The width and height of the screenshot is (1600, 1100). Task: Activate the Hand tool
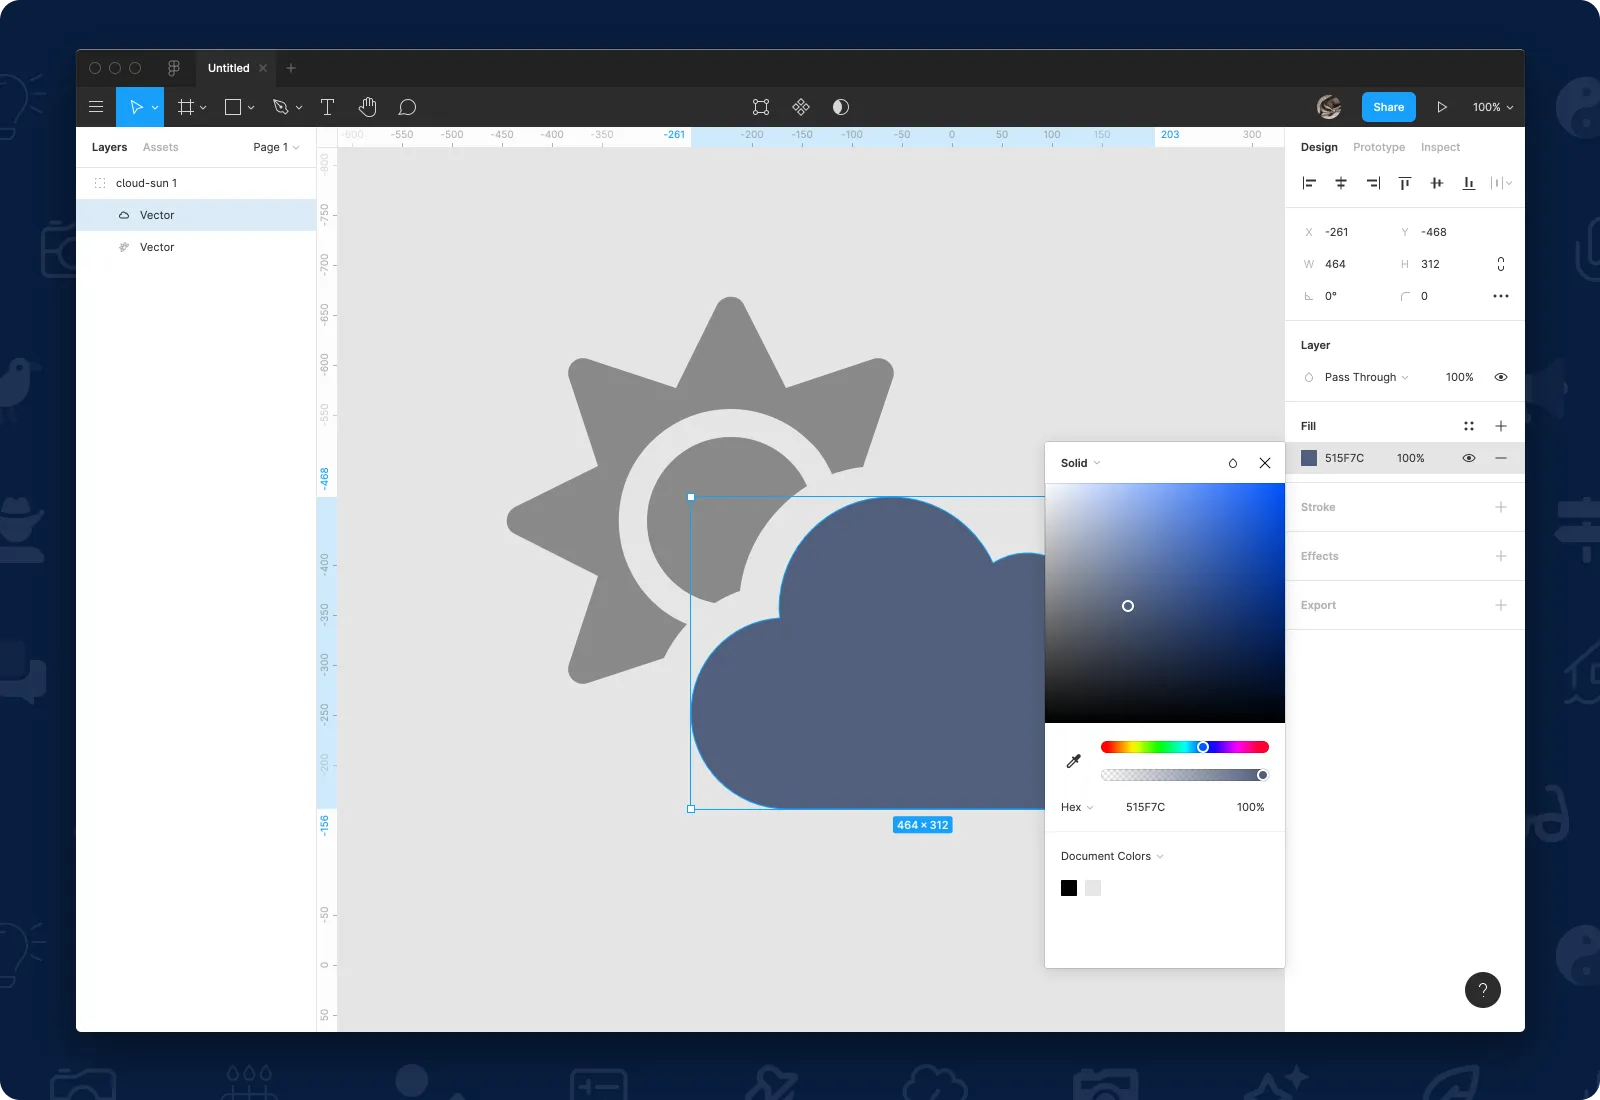point(367,107)
